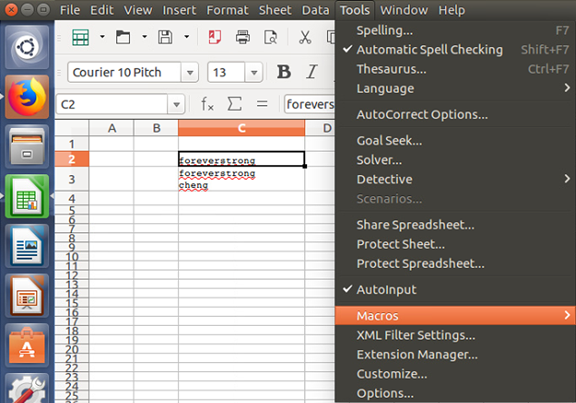This screenshot has height=403, width=576.
Task: Open XML Filter Settings... entry
Action: [455, 335]
